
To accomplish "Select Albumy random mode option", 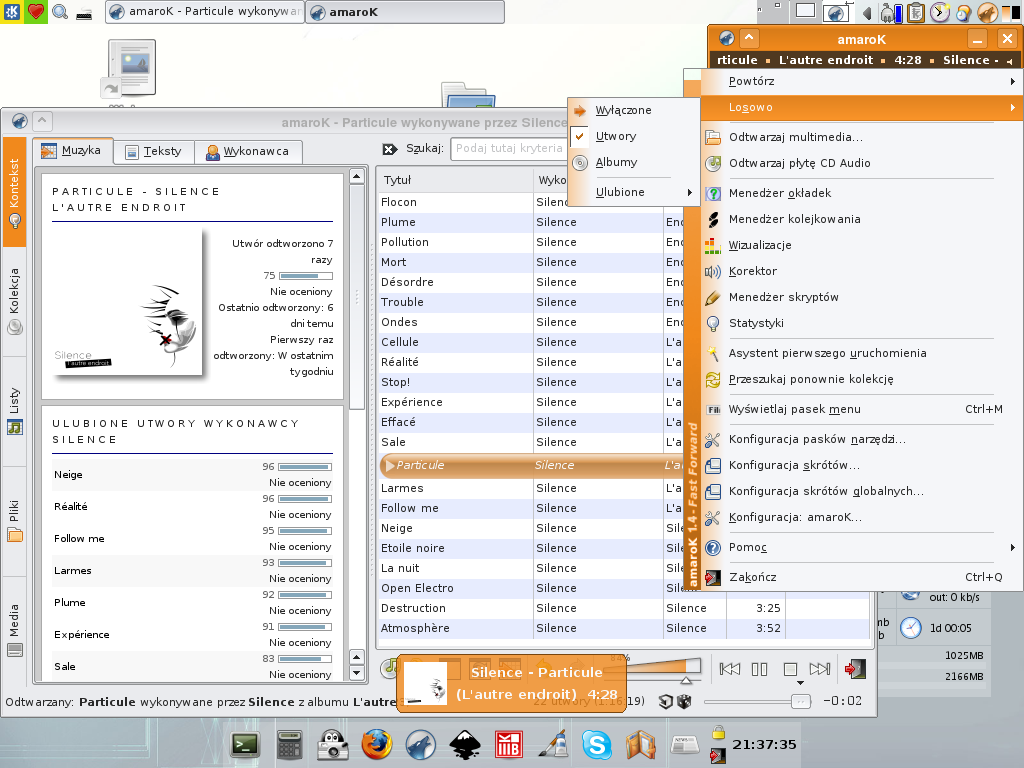I will pyautogui.click(x=635, y=163).
